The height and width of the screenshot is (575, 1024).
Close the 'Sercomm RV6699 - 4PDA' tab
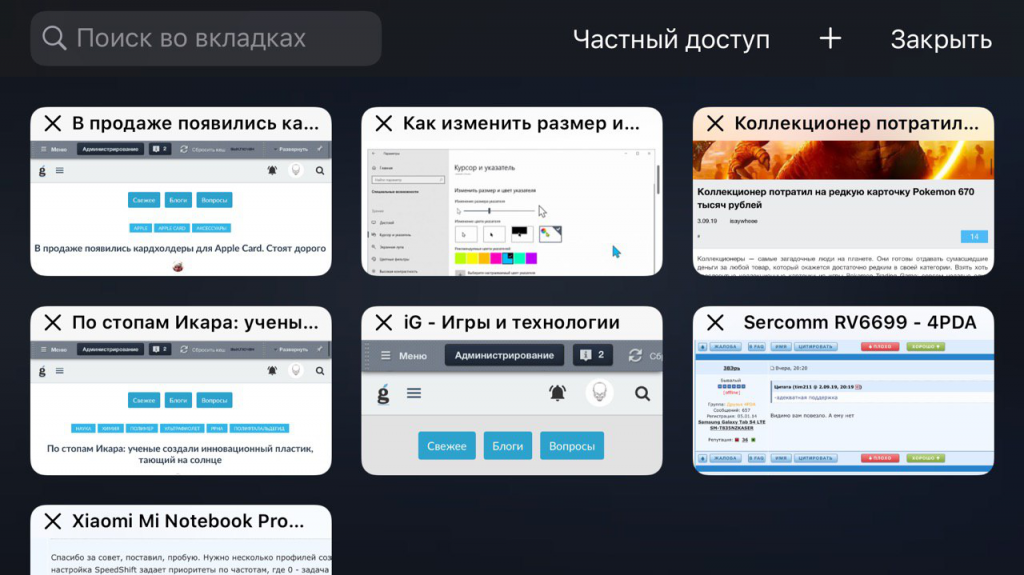[x=715, y=322]
